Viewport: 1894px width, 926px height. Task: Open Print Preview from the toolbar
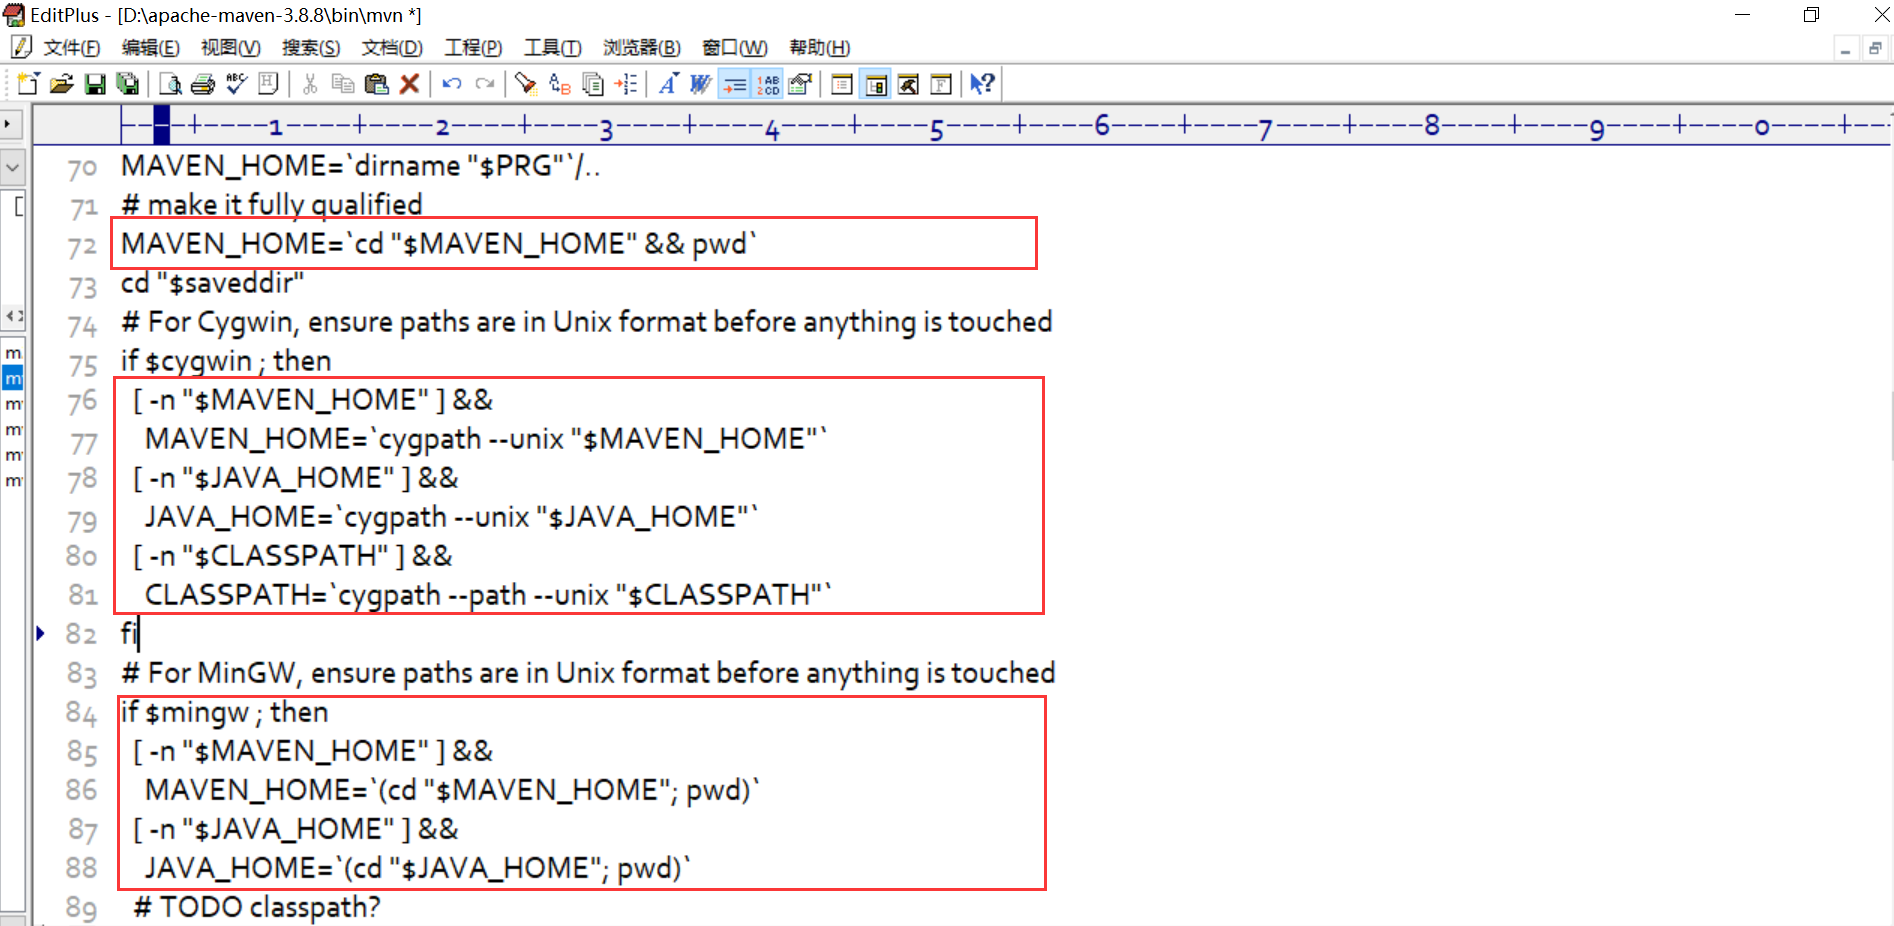(x=170, y=84)
